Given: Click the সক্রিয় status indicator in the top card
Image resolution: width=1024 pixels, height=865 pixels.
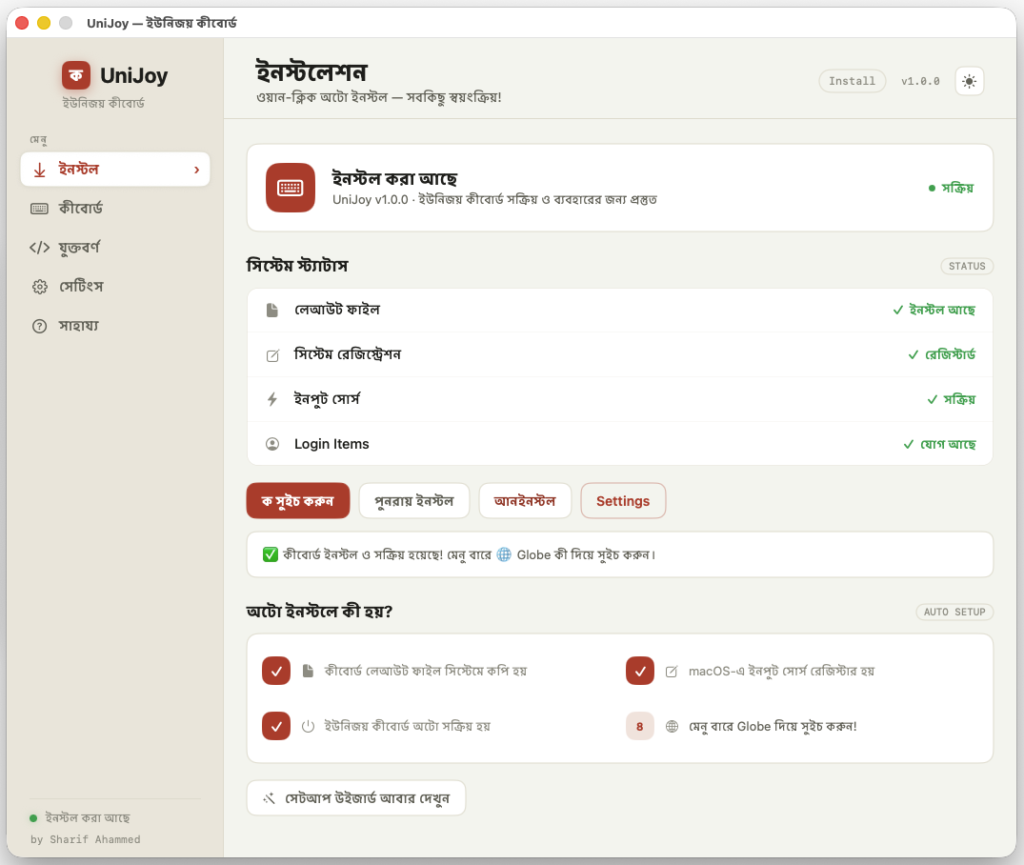Looking at the screenshot, I should [x=951, y=188].
